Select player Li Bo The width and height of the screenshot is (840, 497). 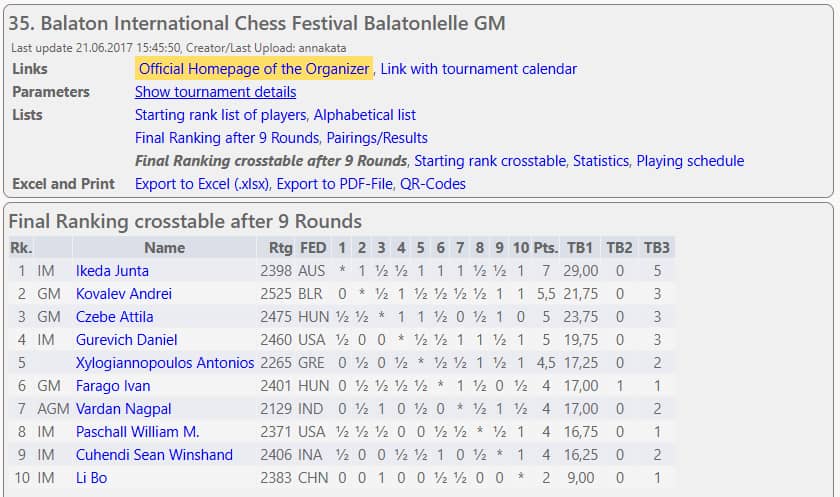[91, 478]
